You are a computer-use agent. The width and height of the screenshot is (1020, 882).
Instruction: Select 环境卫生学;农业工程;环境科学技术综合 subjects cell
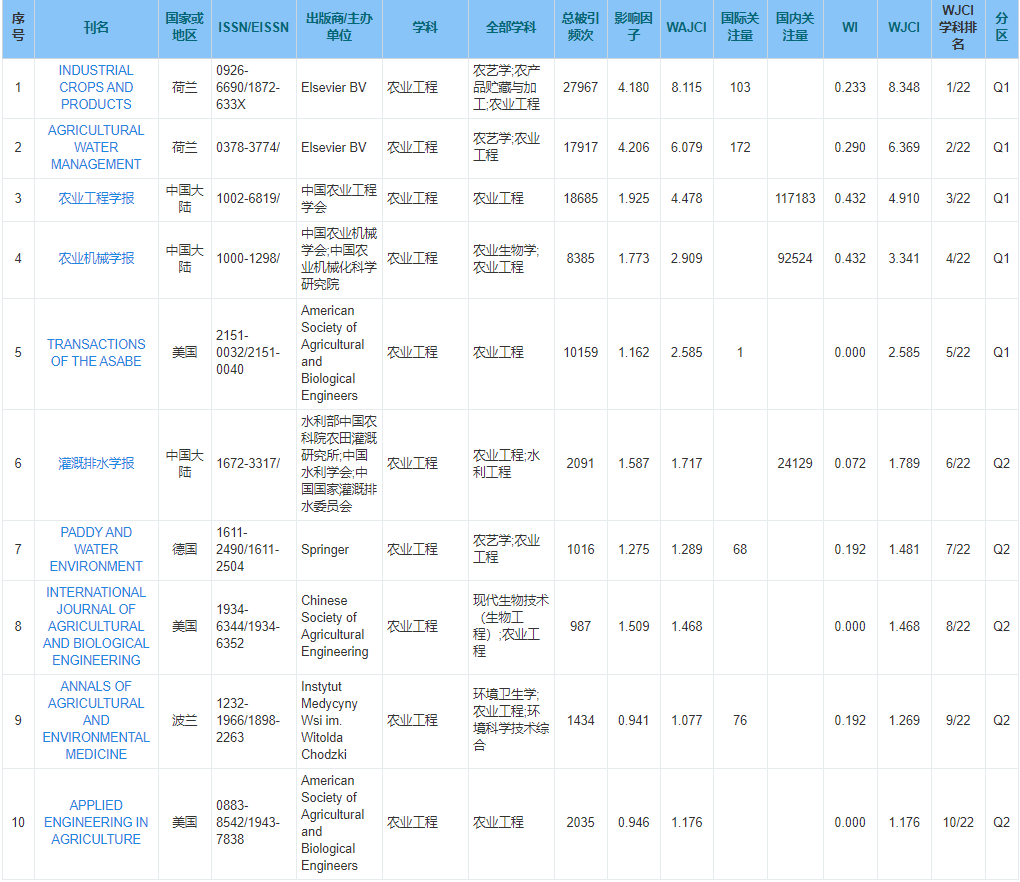(x=511, y=720)
